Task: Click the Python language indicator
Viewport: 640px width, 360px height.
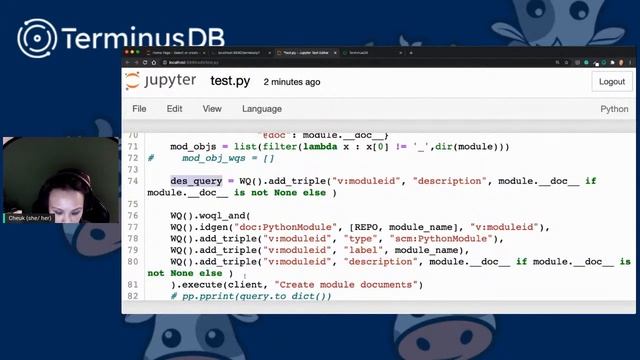Action: [614, 109]
